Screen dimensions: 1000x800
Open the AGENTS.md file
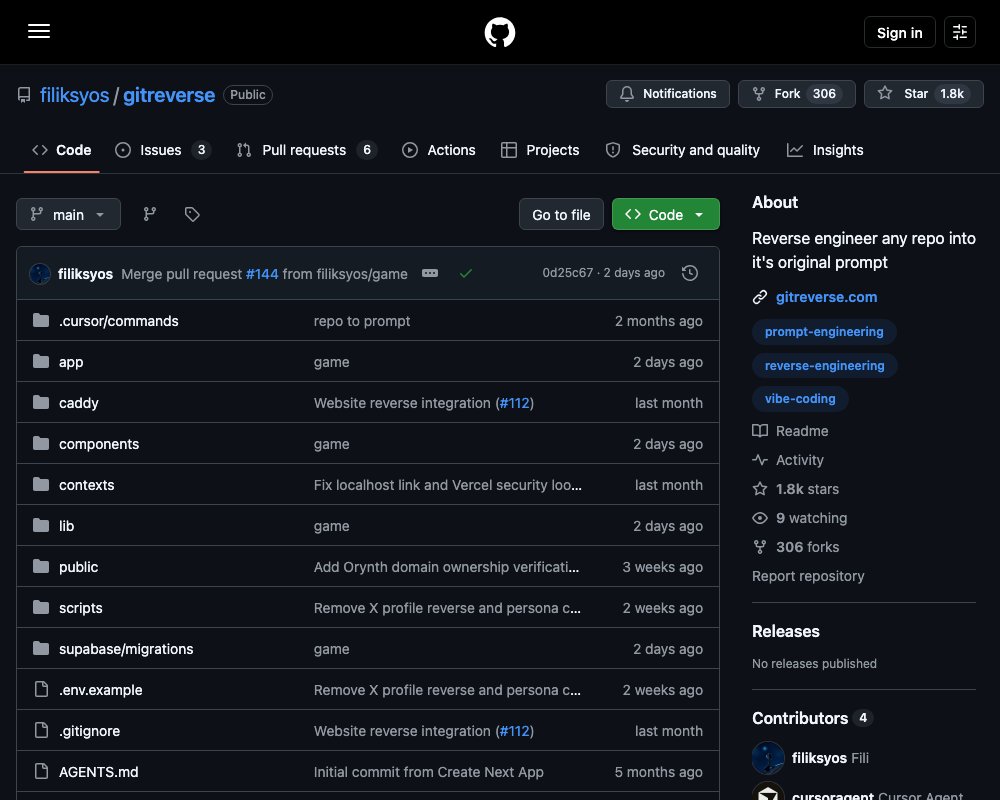tap(98, 772)
